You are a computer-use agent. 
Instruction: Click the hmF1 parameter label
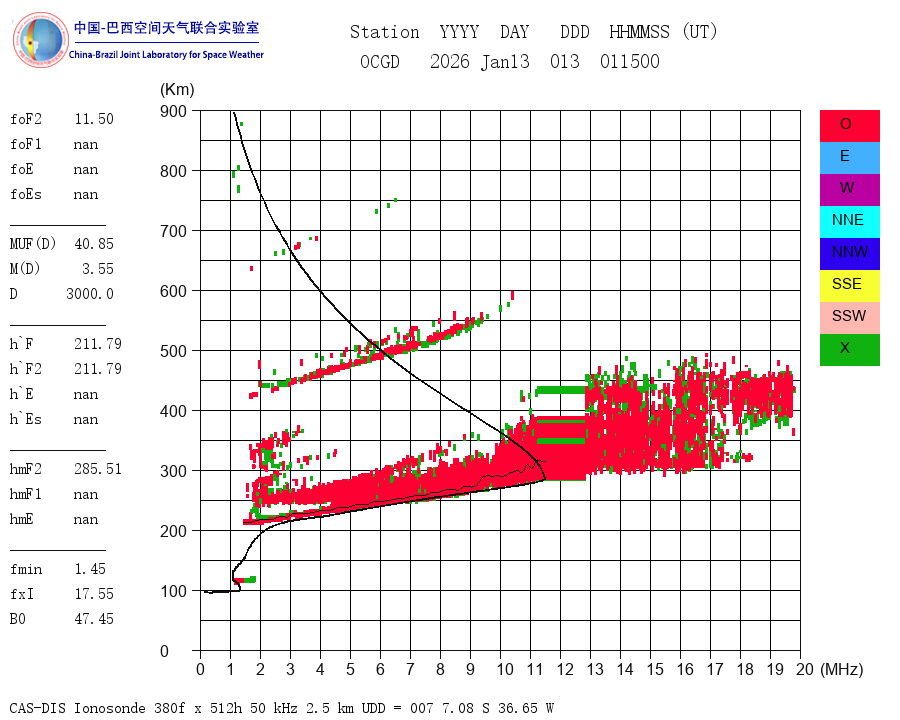26,494
